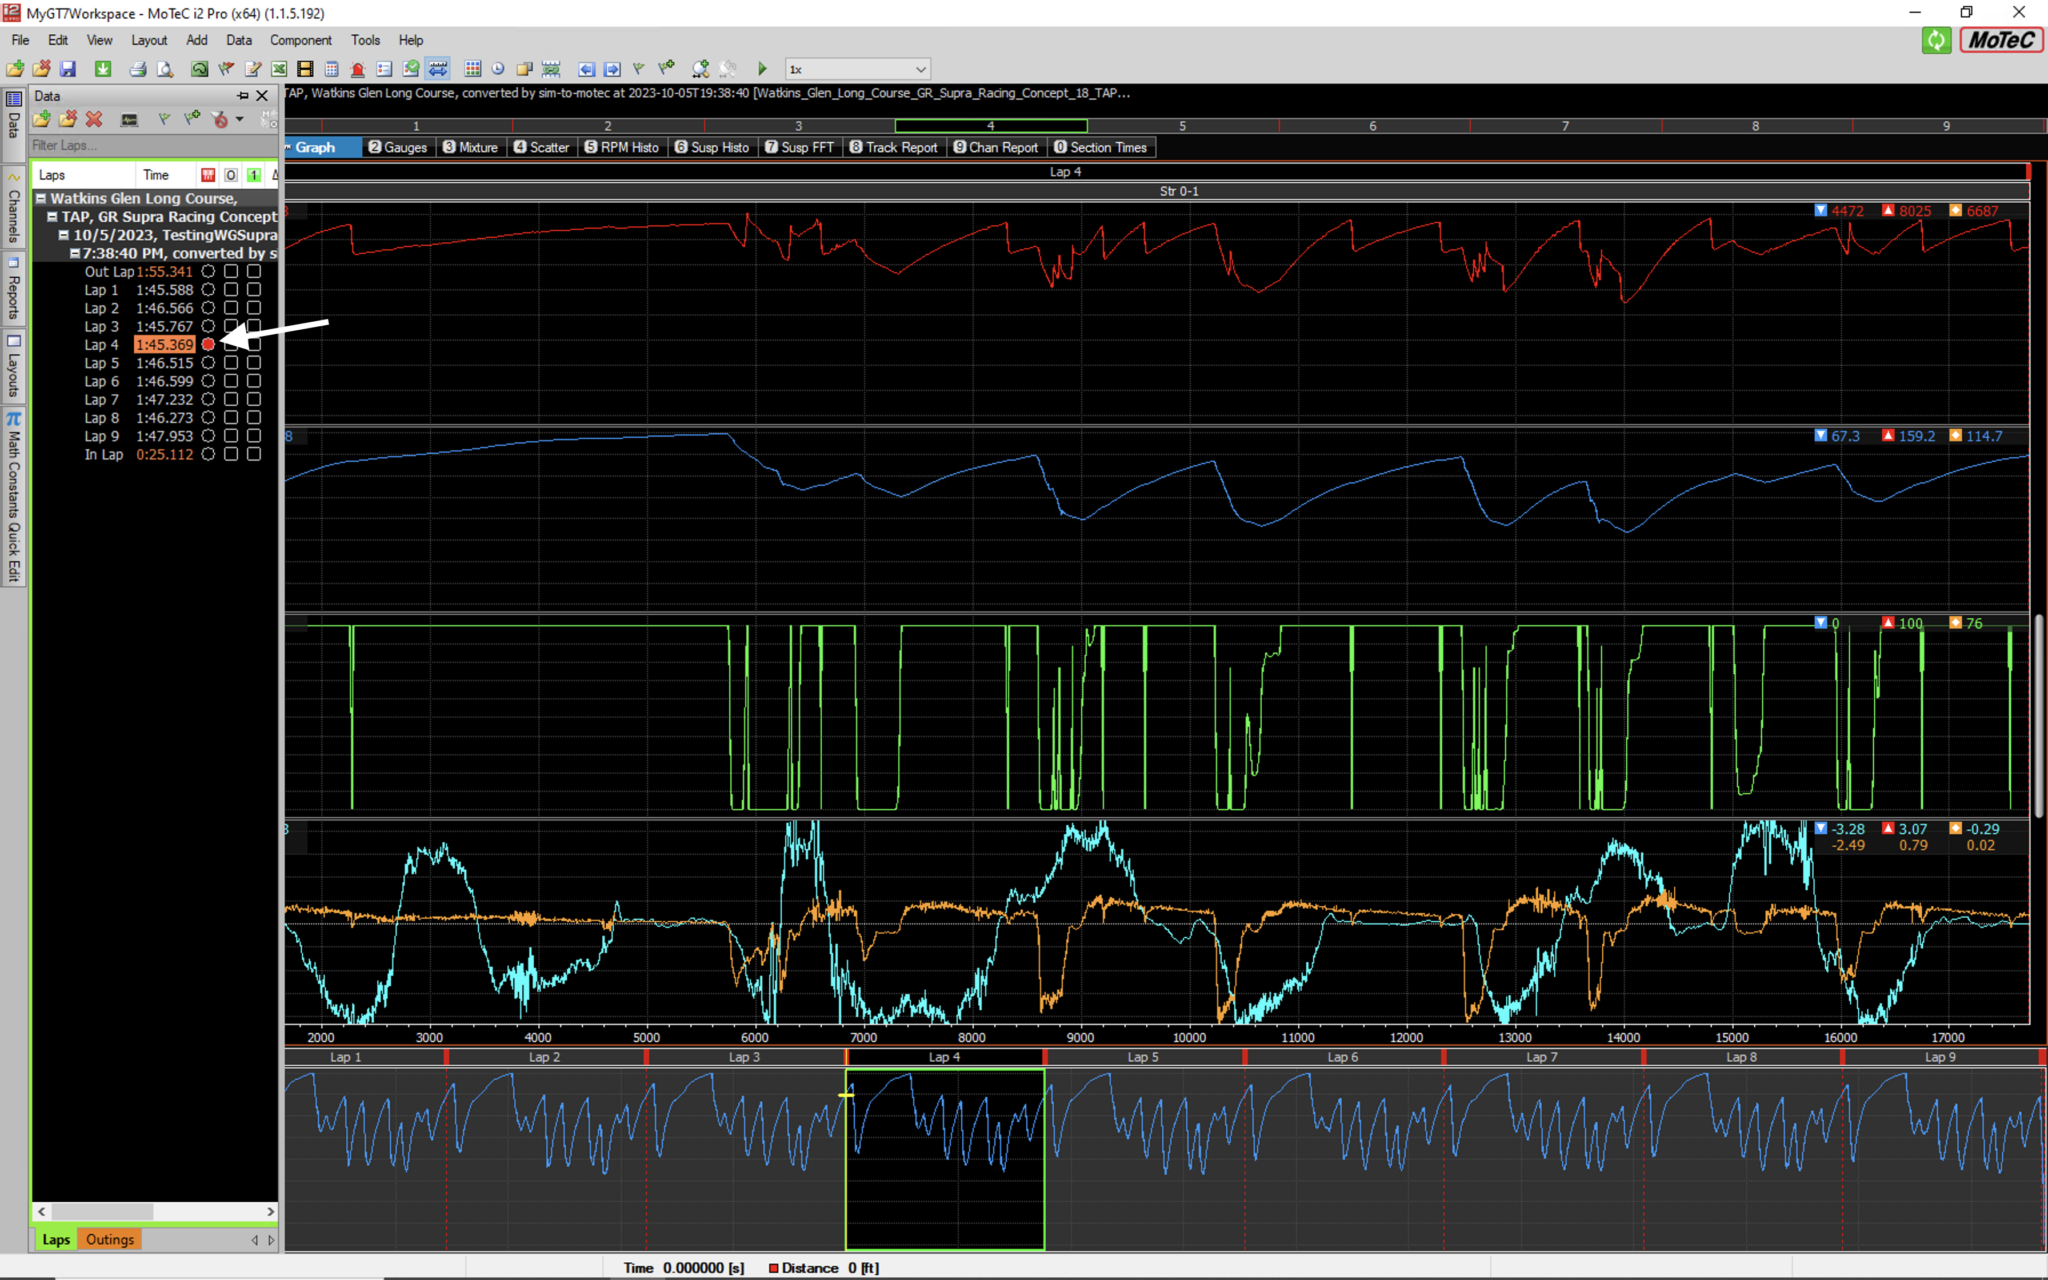The width and height of the screenshot is (2048, 1280).
Task: Select Lap 4 as reference lap red marker
Action: pos(207,344)
